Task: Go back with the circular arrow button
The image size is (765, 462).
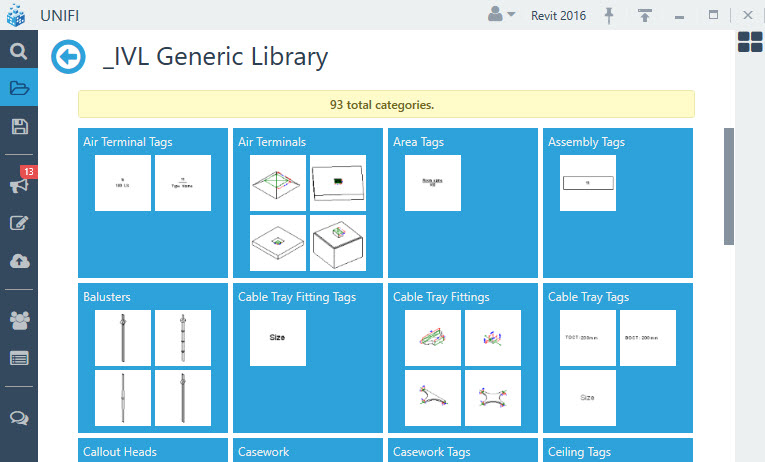Action: [68, 57]
